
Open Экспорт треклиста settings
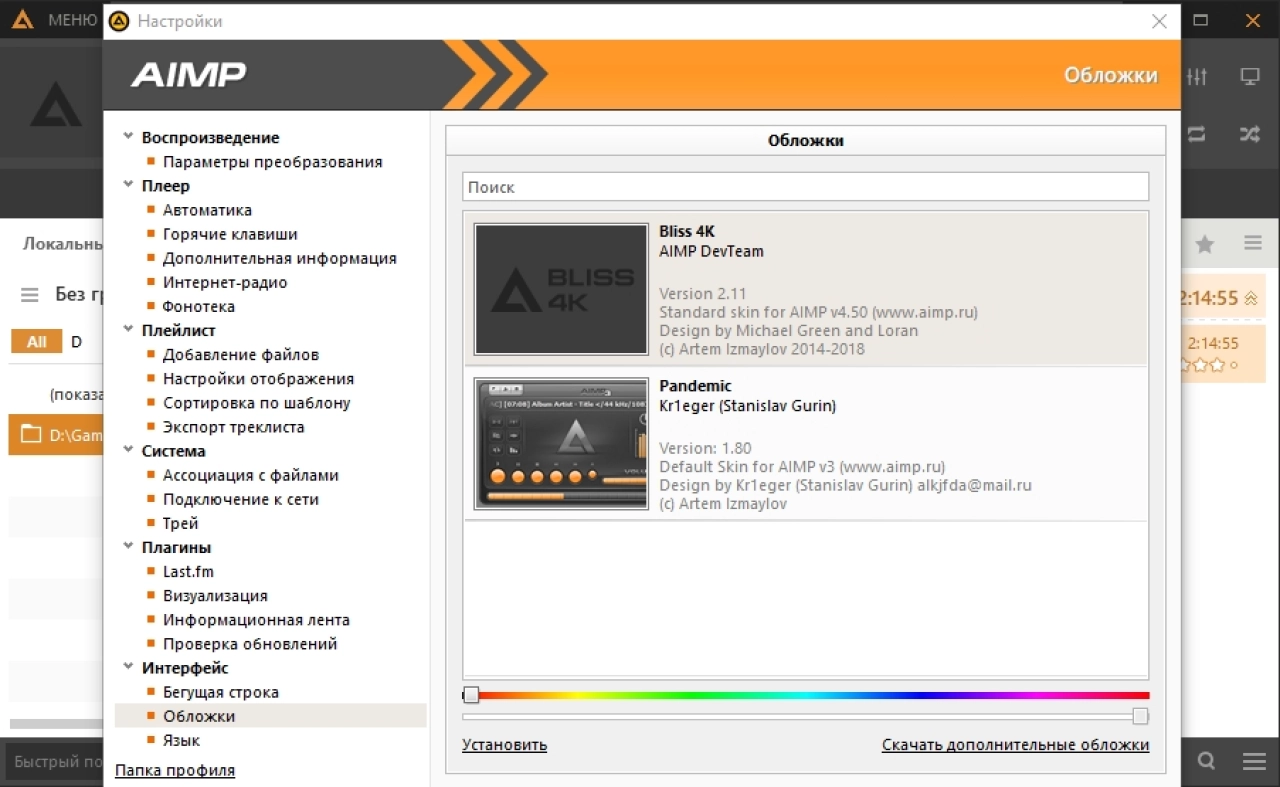point(233,427)
